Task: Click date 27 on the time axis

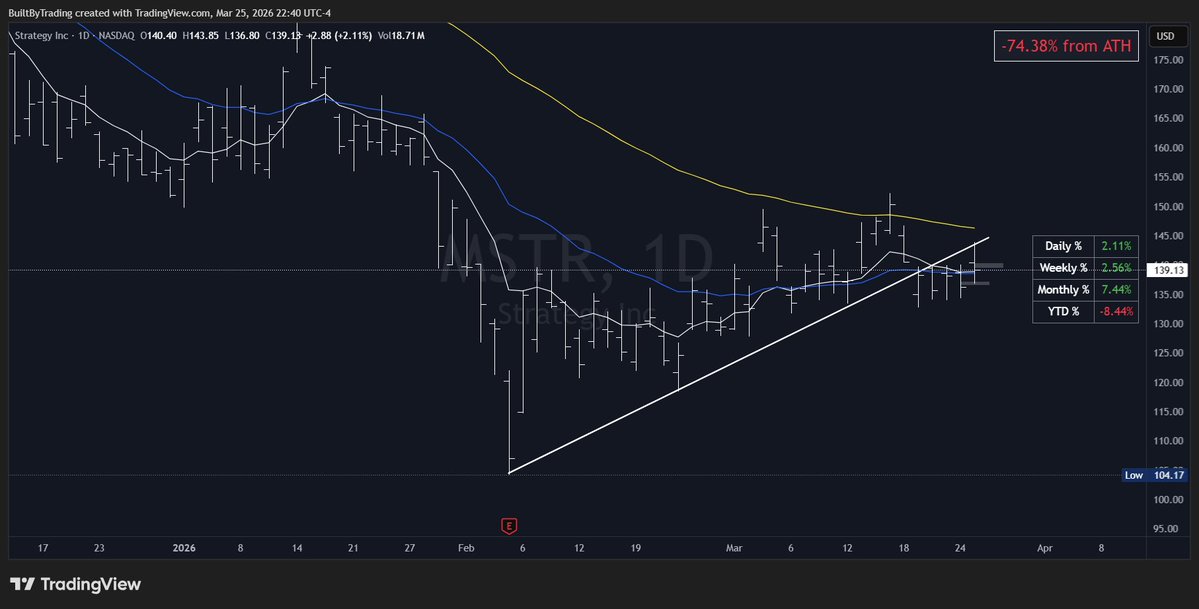Action: [x=409, y=548]
